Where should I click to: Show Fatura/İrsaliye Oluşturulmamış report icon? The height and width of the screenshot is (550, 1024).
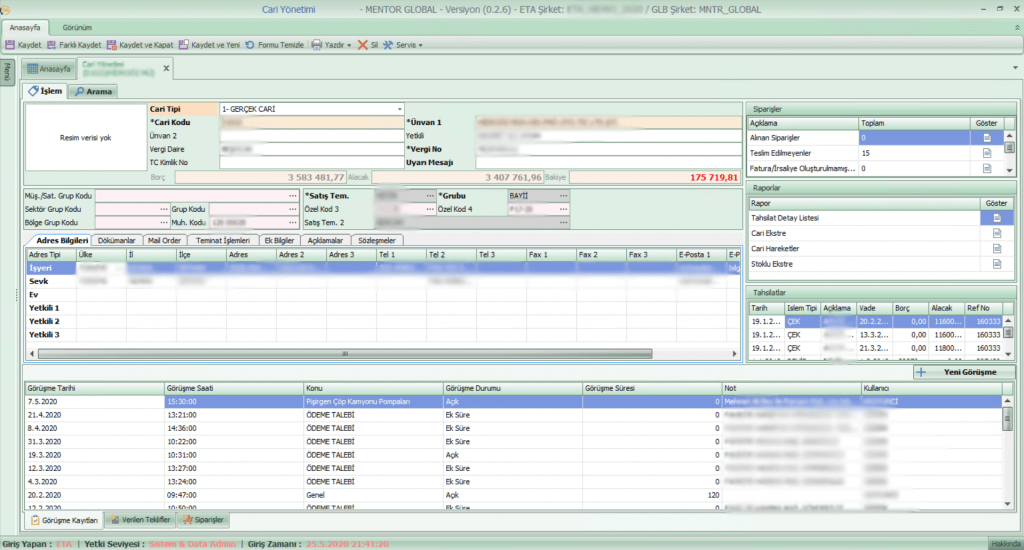[x=987, y=169]
